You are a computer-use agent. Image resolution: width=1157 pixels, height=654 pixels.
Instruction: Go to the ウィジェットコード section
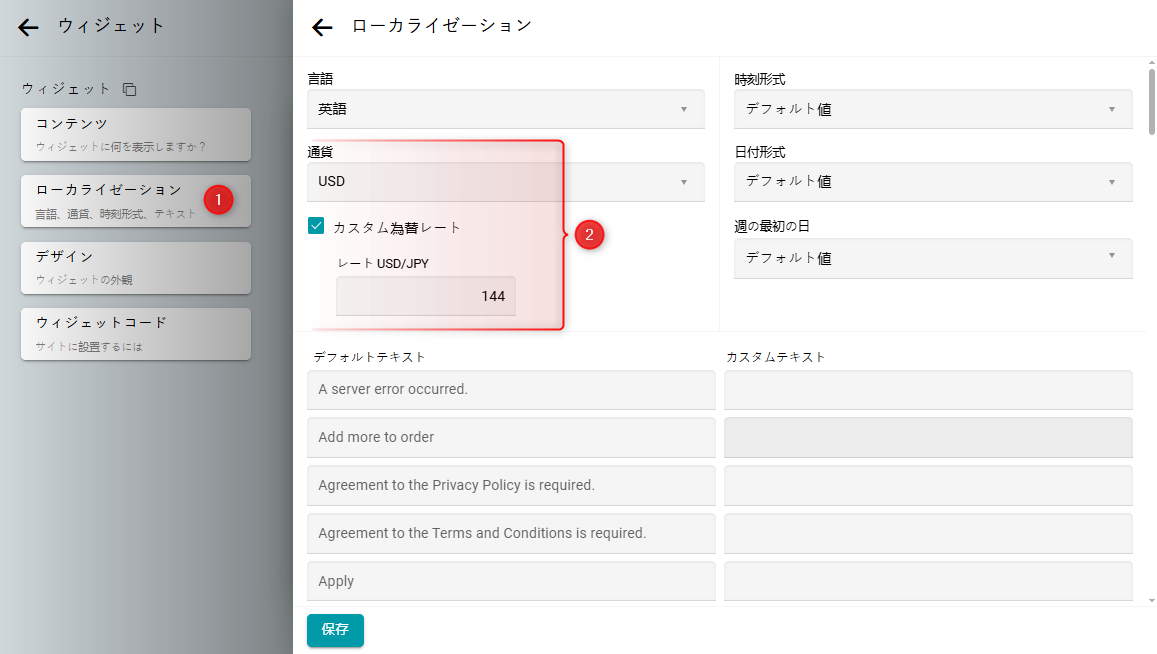(x=135, y=334)
